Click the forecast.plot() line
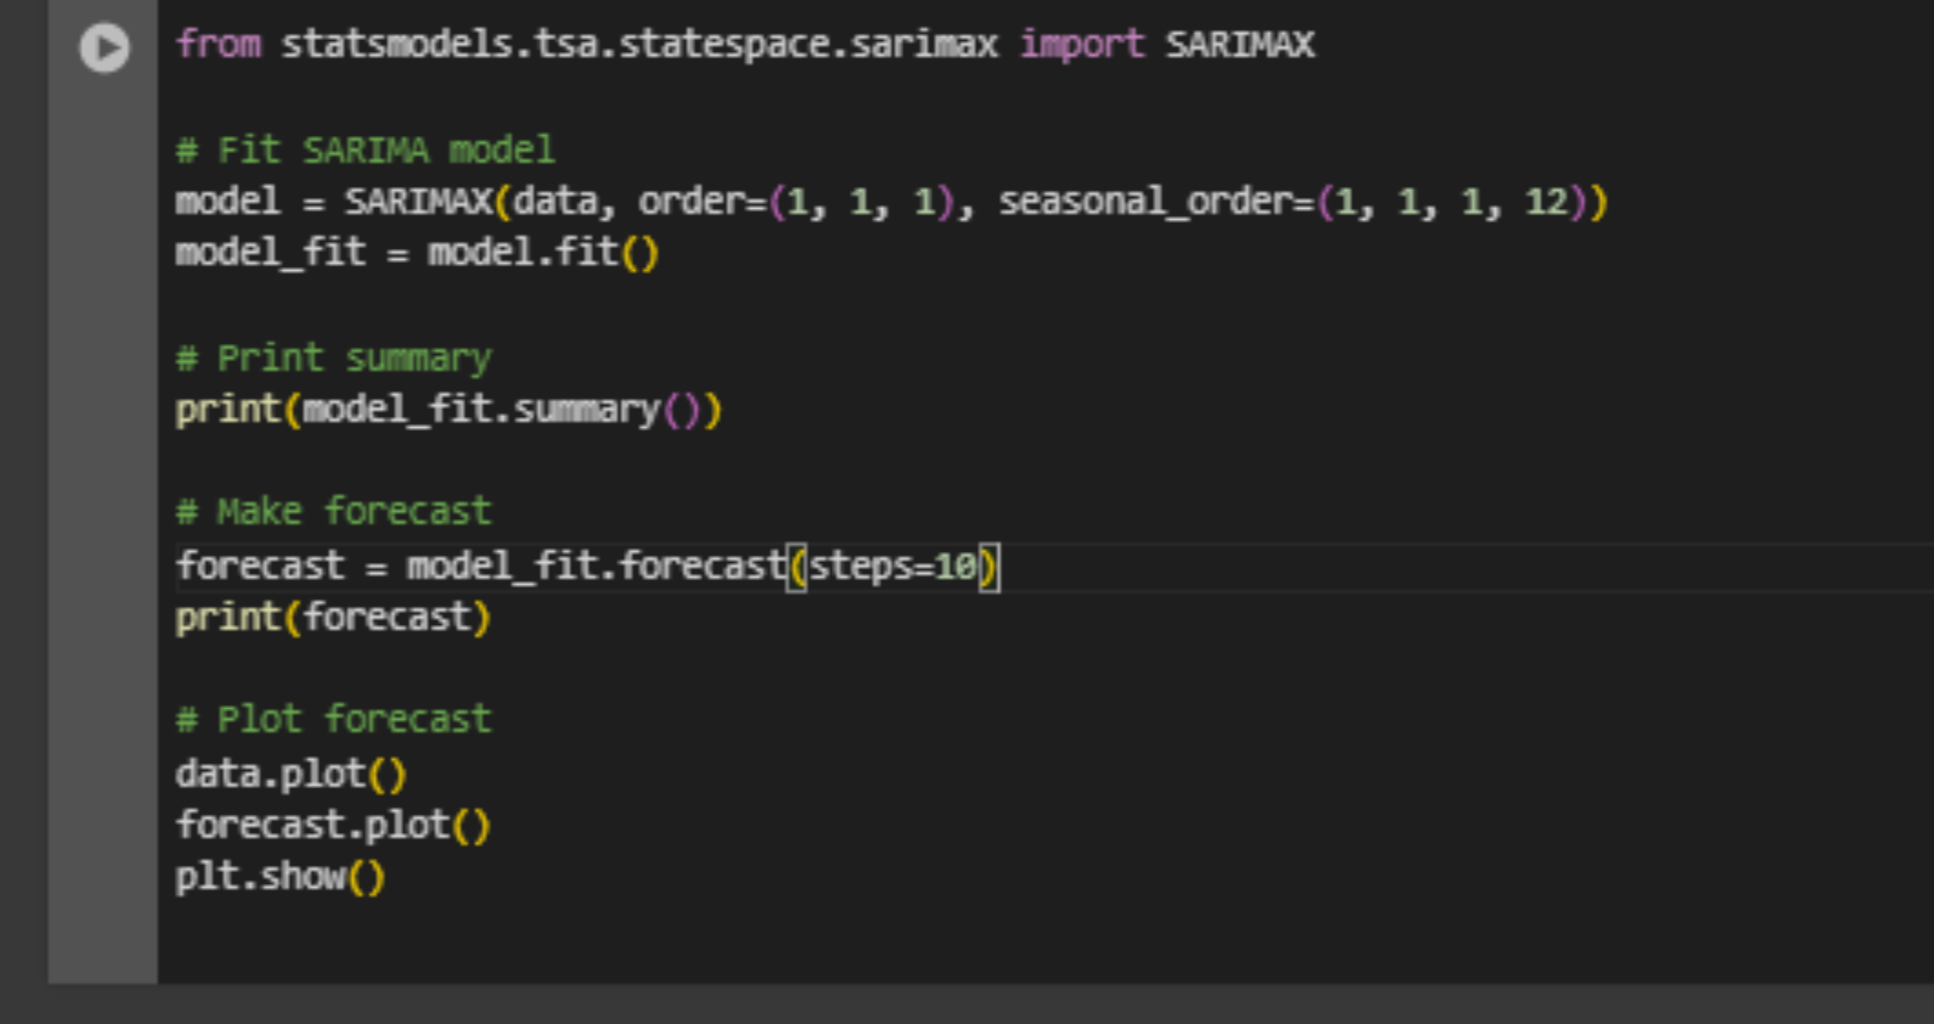This screenshot has width=1934, height=1024. point(333,826)
